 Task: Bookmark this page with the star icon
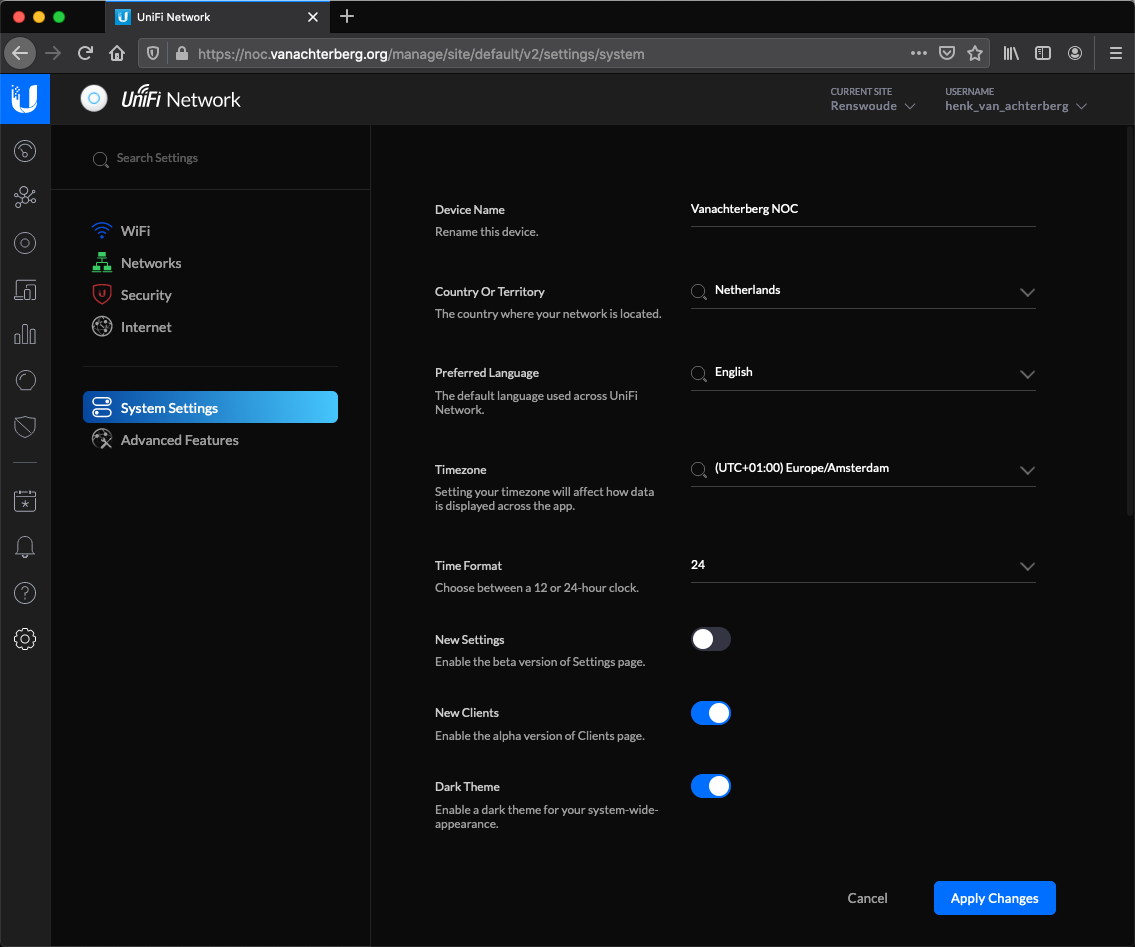975,54
